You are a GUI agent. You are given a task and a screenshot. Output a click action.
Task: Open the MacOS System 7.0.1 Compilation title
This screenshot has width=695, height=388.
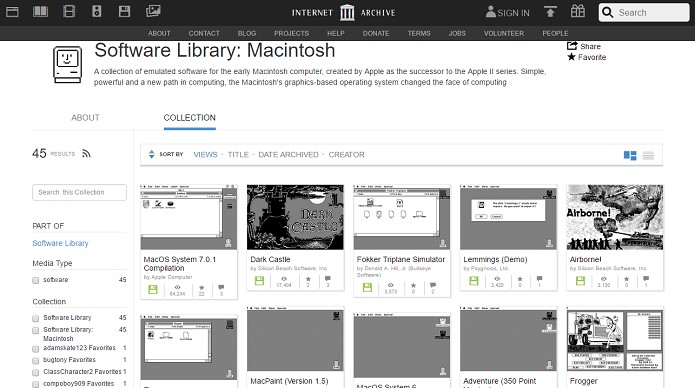click(x=180, y=263)
